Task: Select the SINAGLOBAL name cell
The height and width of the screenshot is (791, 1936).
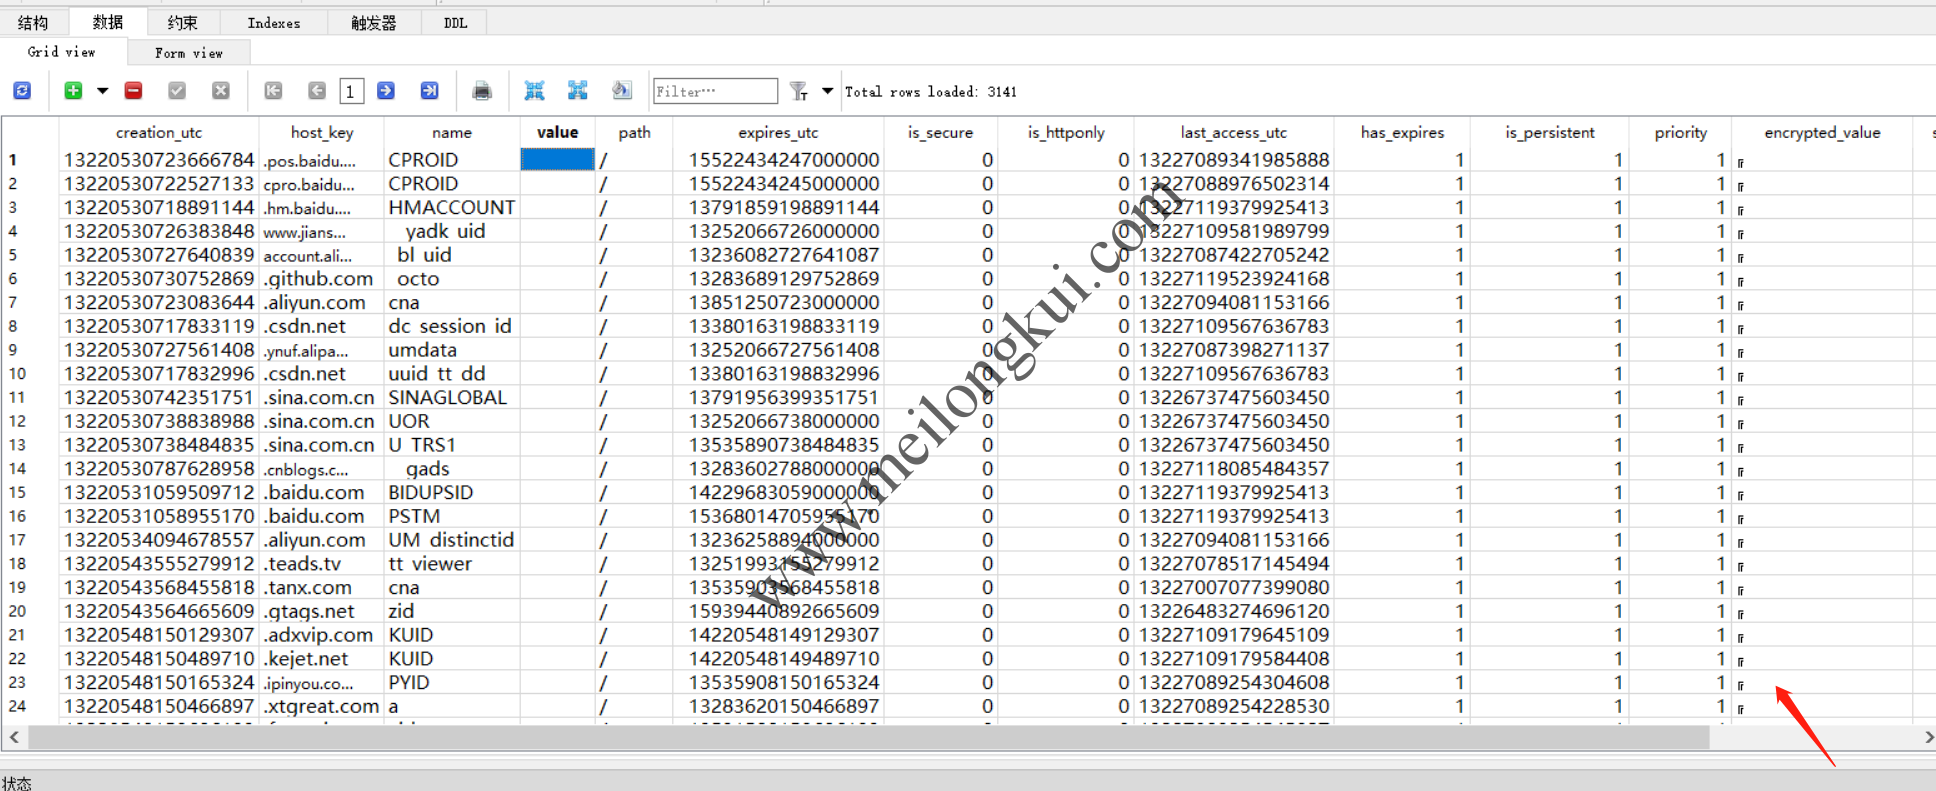Action: (452, 397)
